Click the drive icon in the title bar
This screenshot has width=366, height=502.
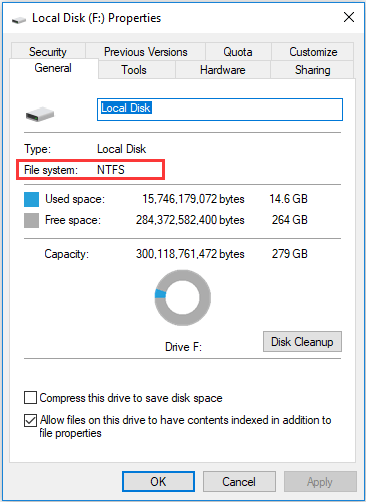click(x=19, y=20)
